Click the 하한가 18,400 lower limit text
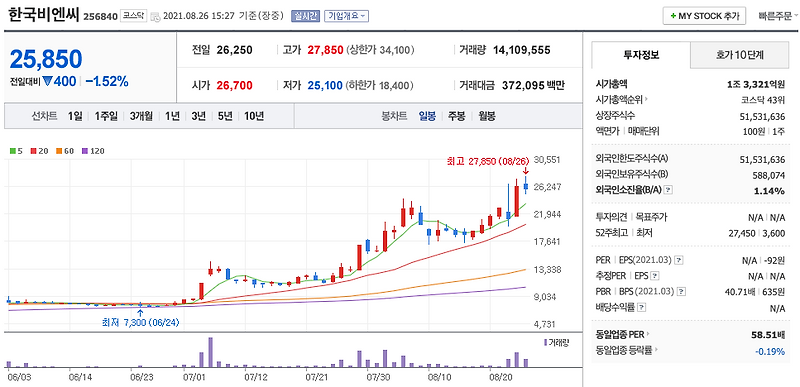800x387 pixels. [x=380, y=85]
